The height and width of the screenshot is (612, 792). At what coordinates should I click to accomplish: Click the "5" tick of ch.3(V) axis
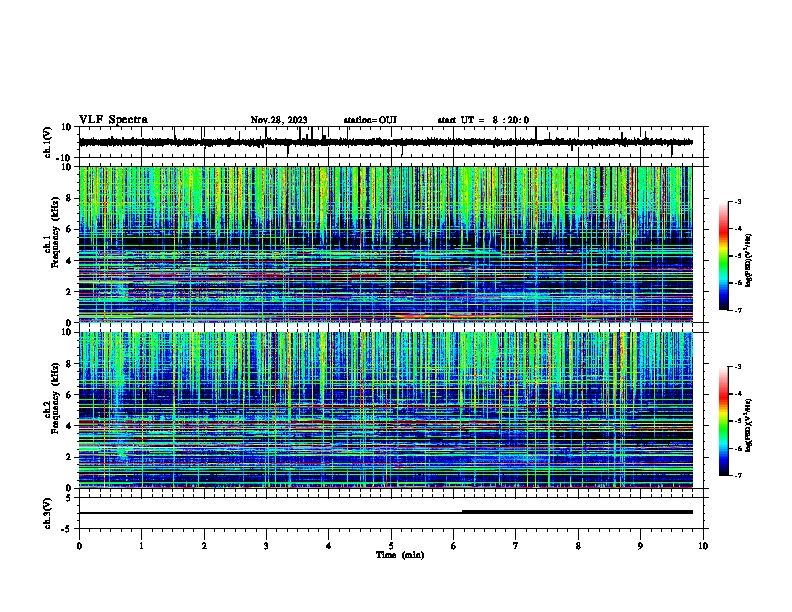pos(69,498)
